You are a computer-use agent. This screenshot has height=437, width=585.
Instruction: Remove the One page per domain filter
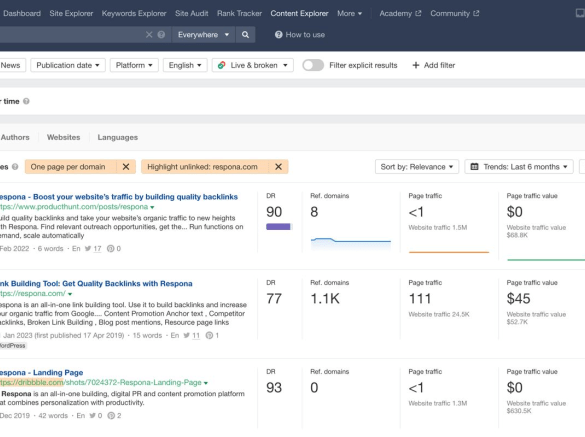click(126, 167)
